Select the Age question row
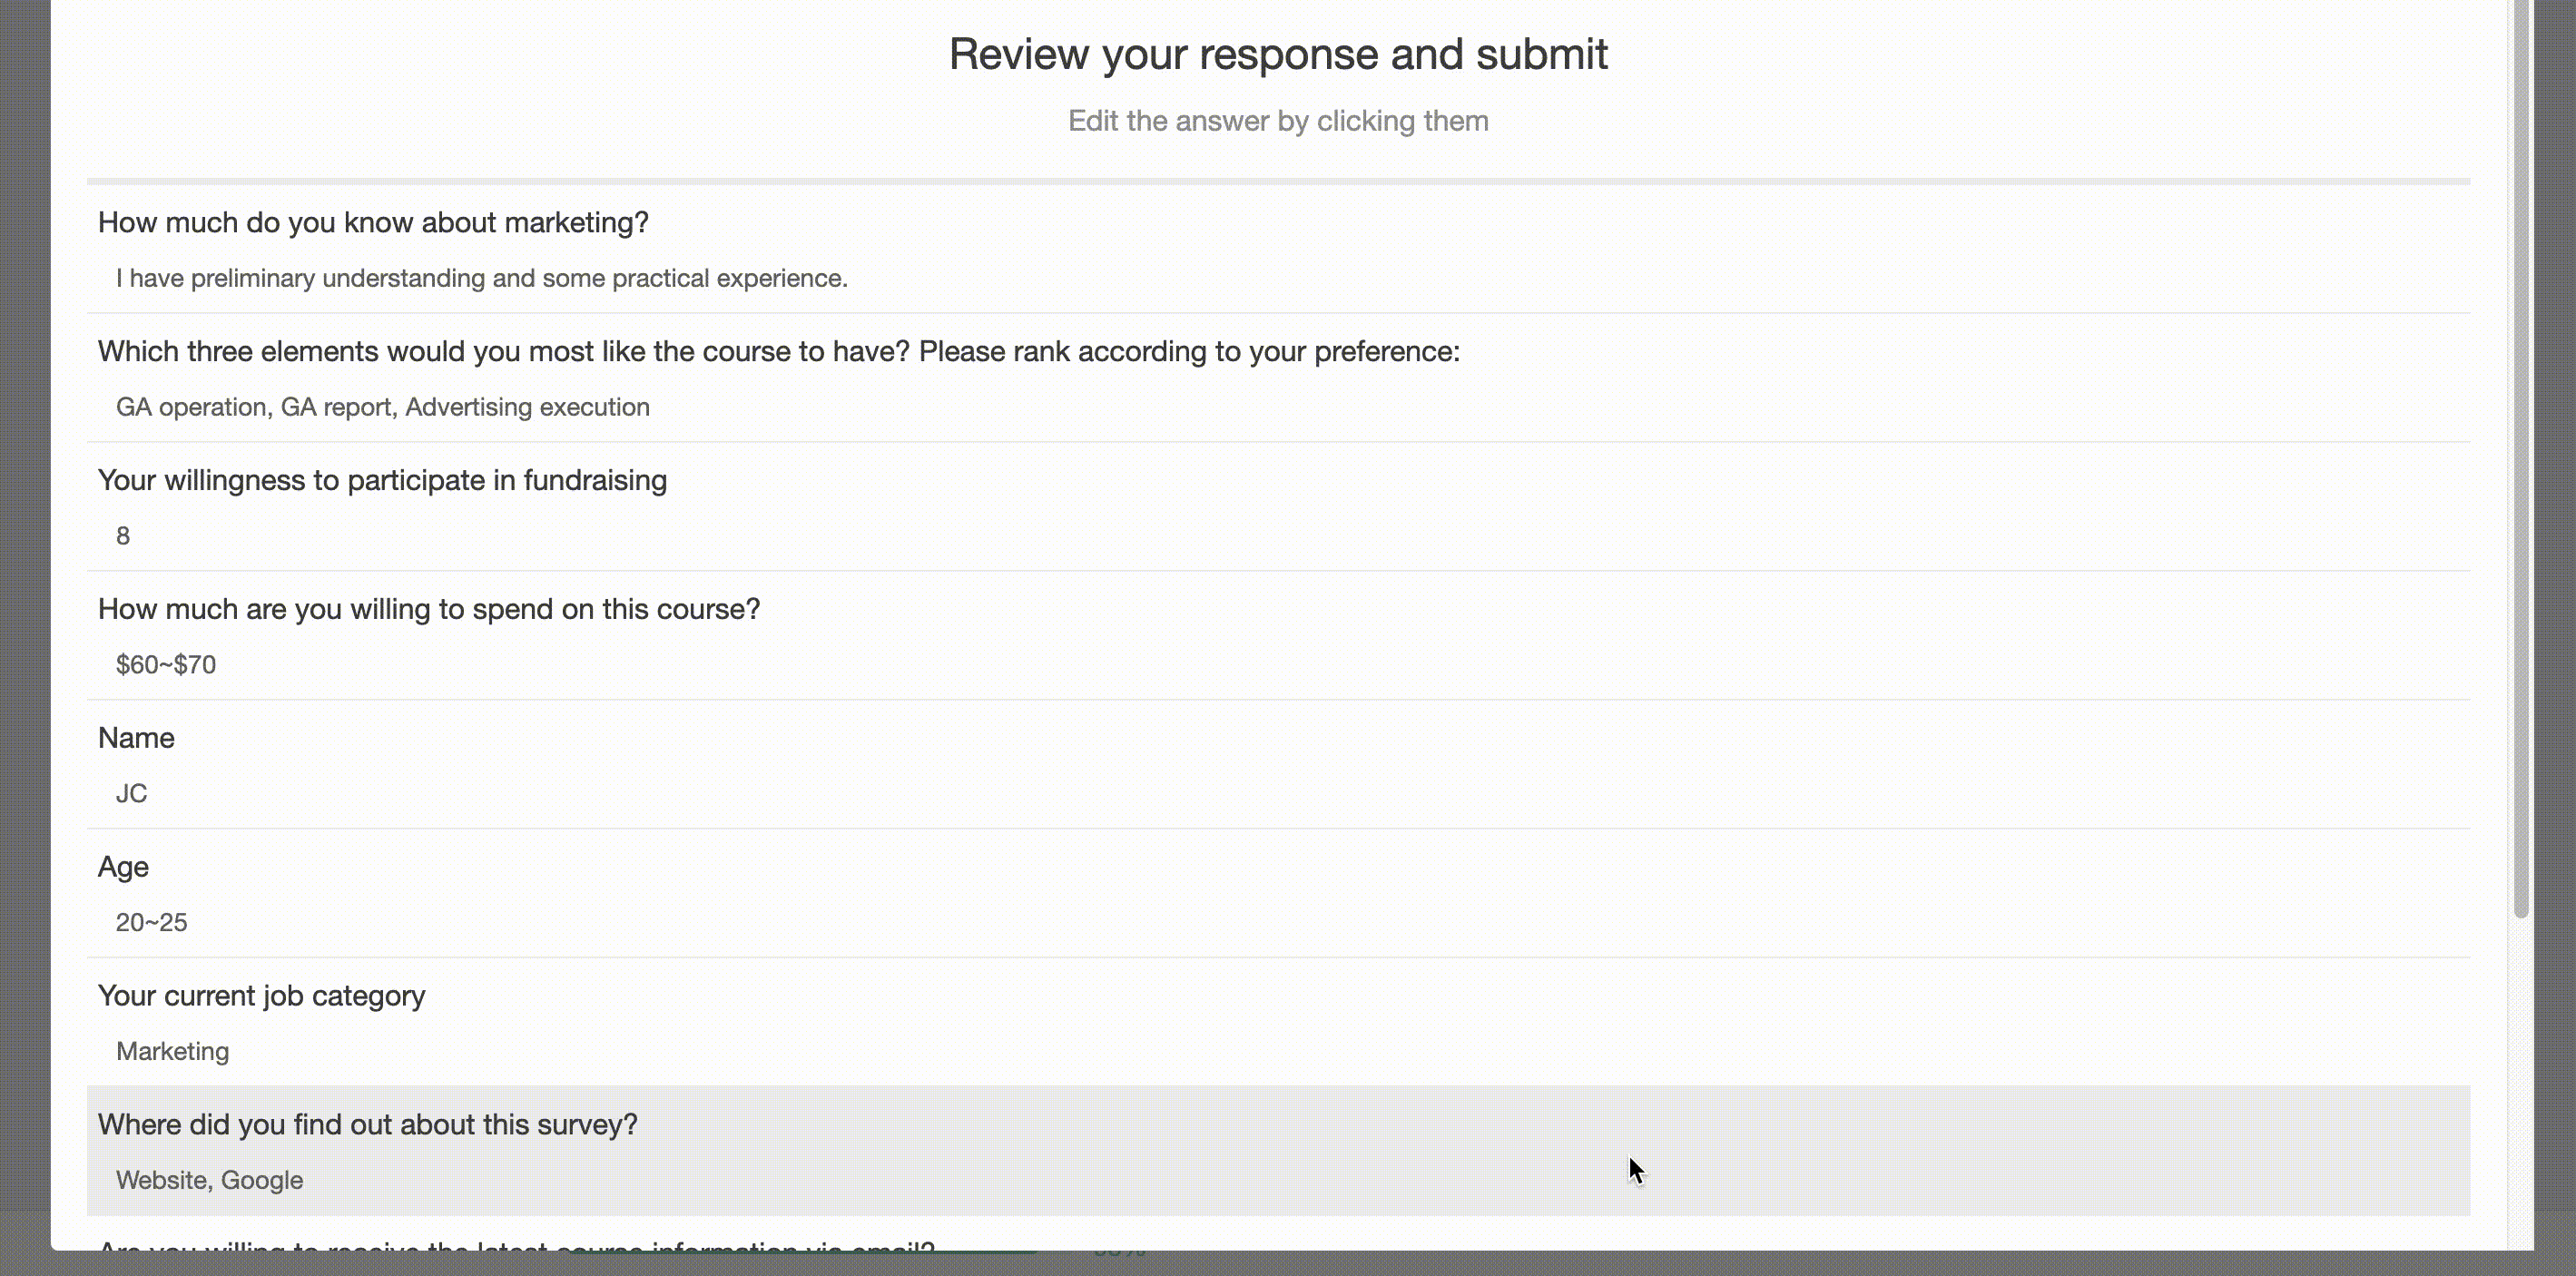This screenshot has height=1276, width=2576. [123, 866]
